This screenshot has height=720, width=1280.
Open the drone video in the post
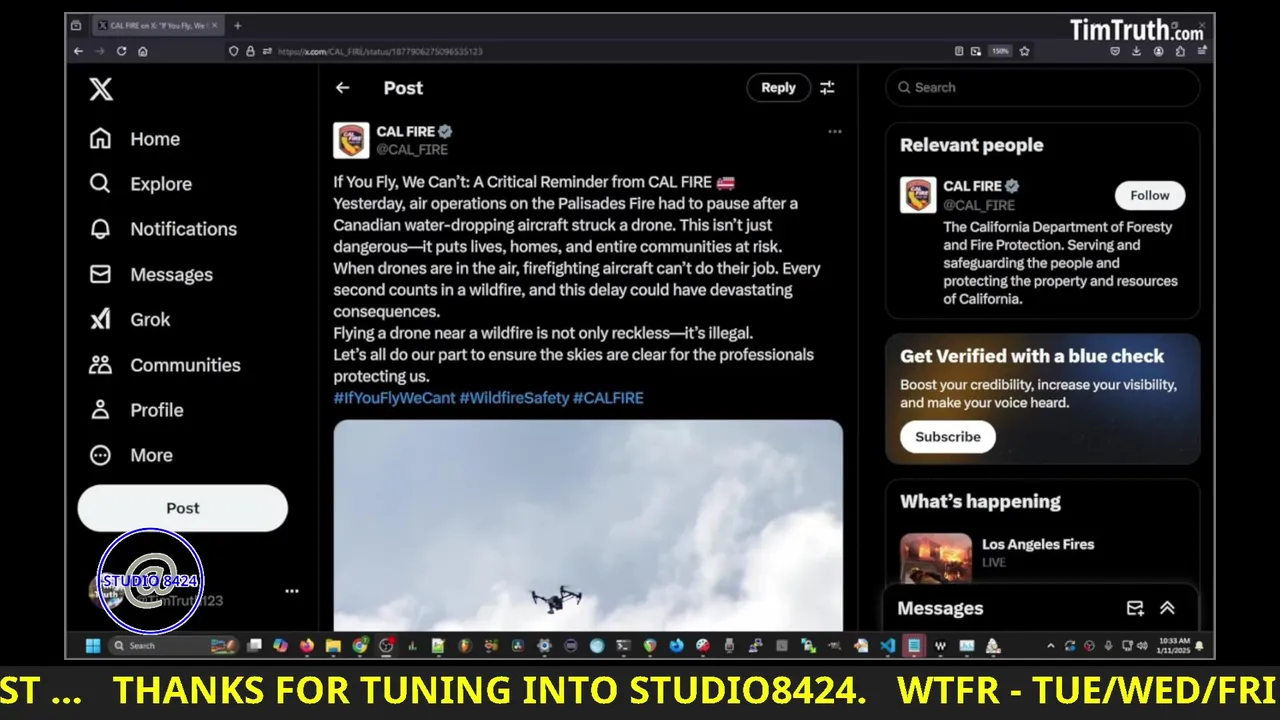(588, 525)
